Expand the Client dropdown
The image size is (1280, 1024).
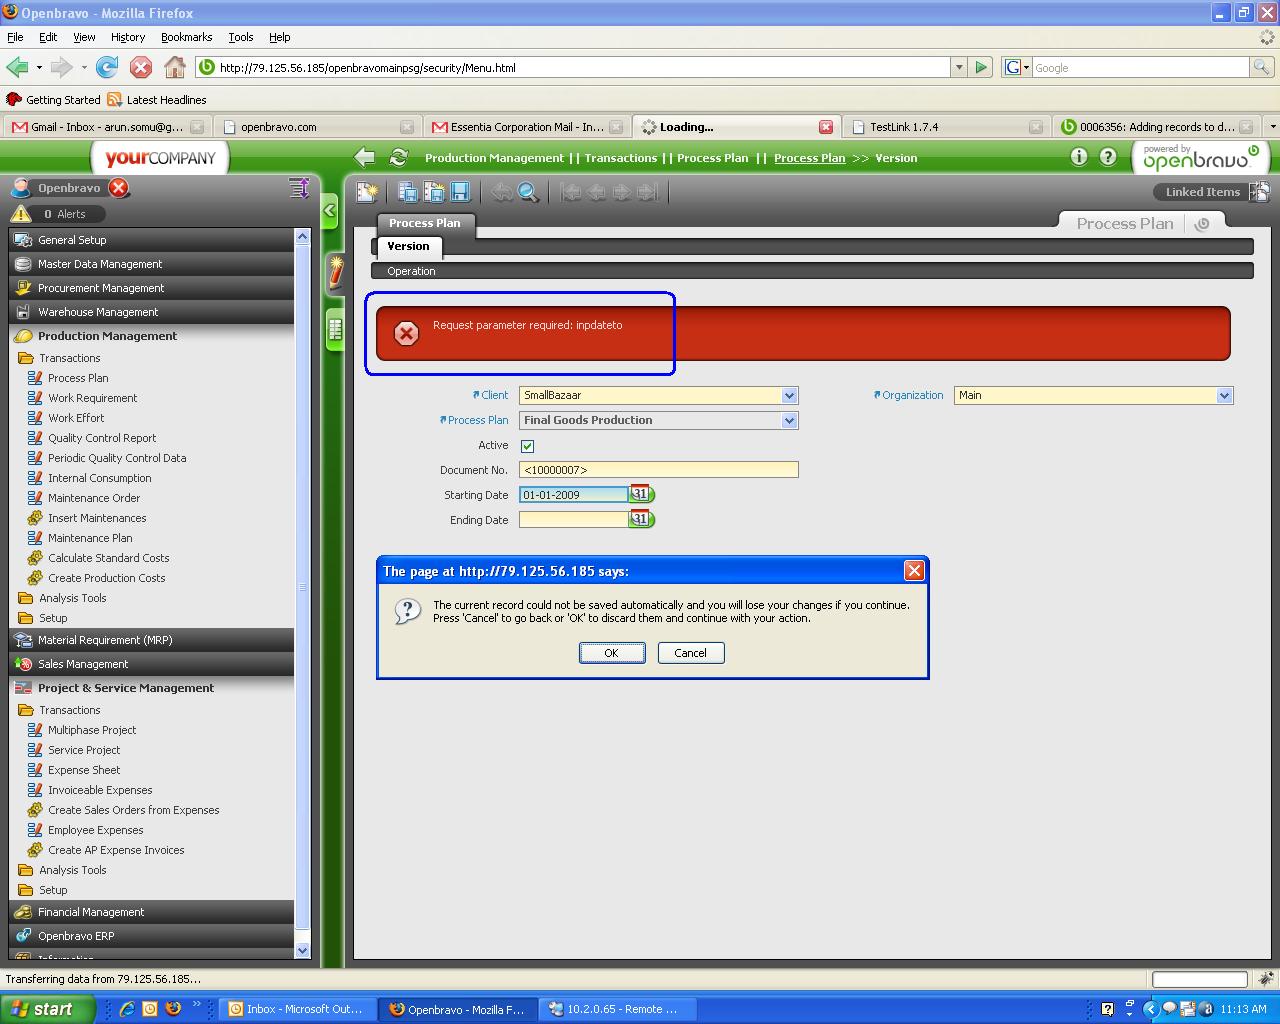pyautogui.click(x=789, y=395)
